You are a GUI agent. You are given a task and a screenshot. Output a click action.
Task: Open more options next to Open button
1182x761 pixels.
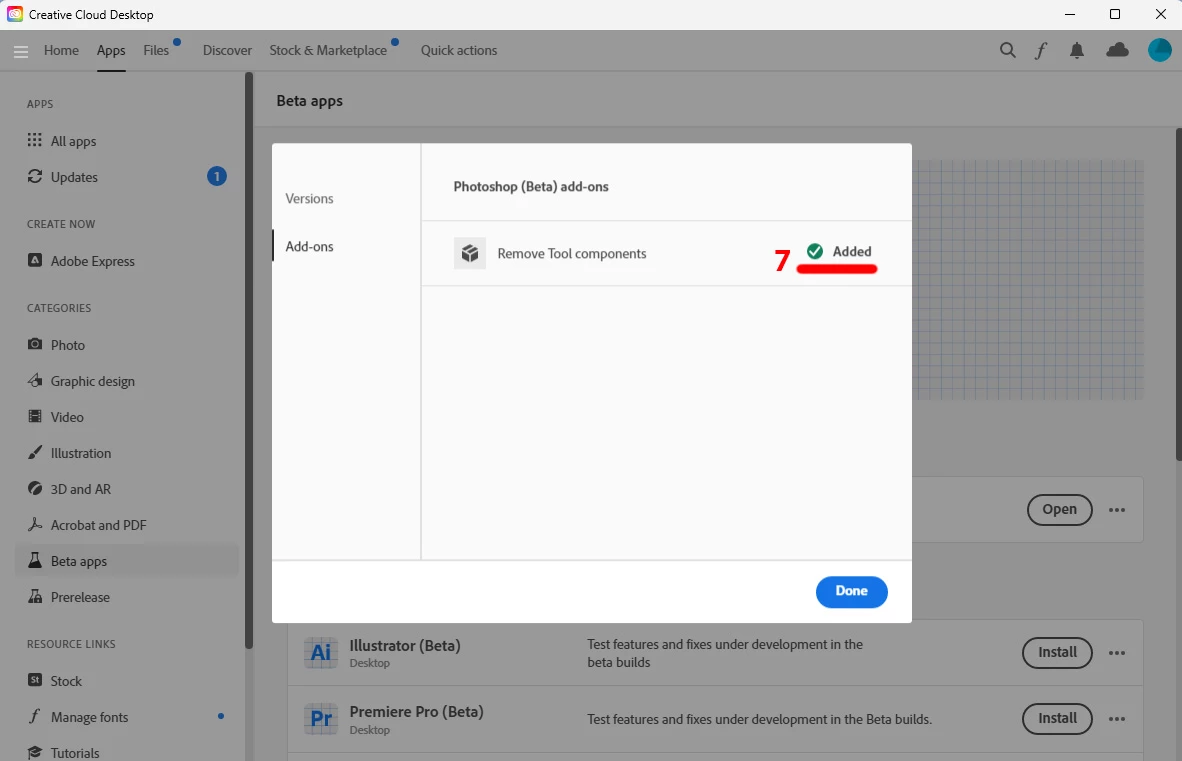click(x=1117, y=510)
